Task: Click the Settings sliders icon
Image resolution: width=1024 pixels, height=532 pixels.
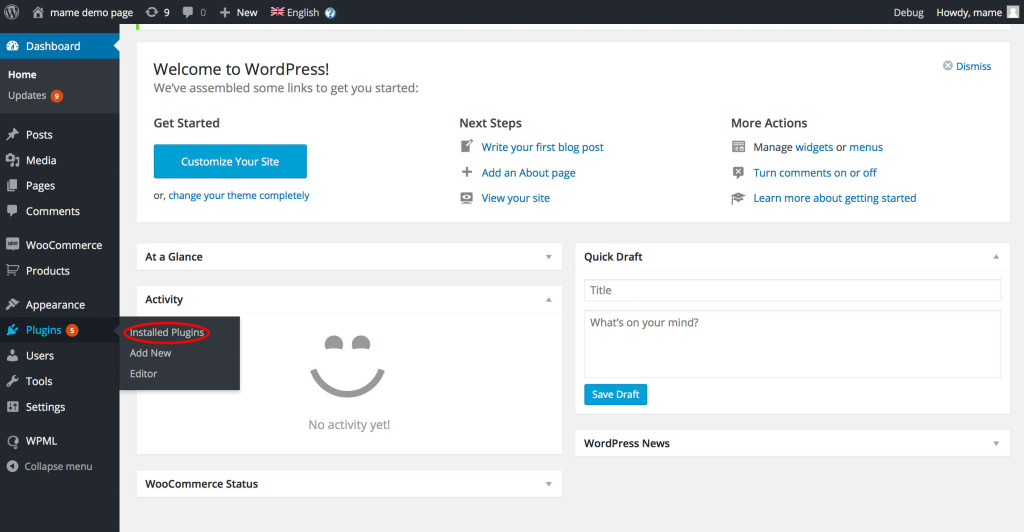Action: click(12, 406)
